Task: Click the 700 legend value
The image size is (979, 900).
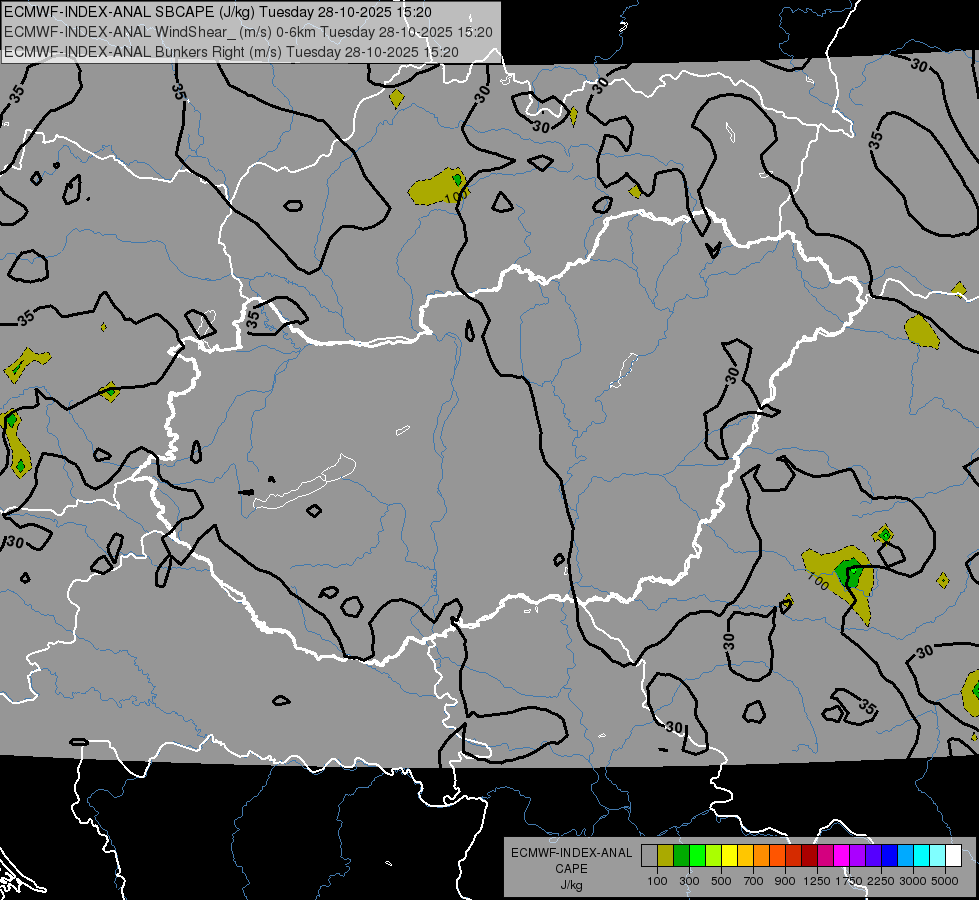Action: point(754,881)
